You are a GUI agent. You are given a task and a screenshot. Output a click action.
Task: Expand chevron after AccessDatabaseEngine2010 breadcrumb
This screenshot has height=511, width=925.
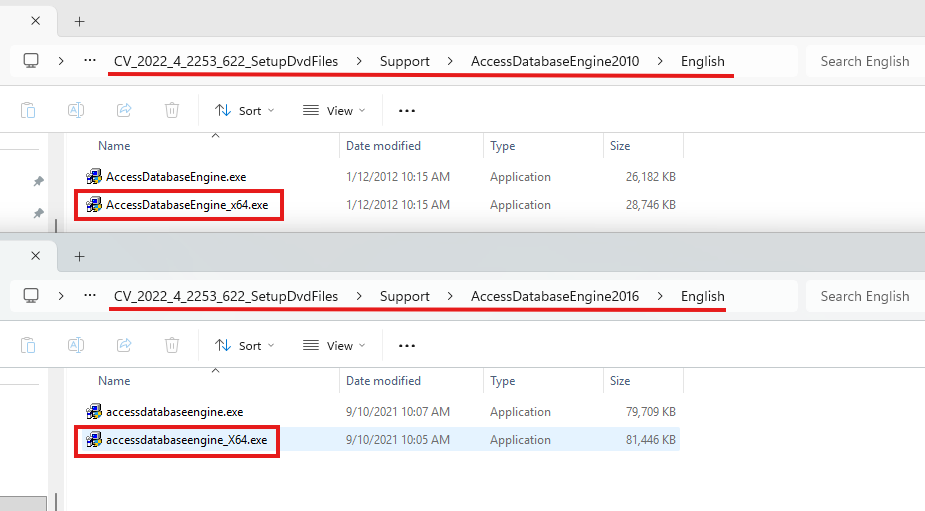click(660, 61)
